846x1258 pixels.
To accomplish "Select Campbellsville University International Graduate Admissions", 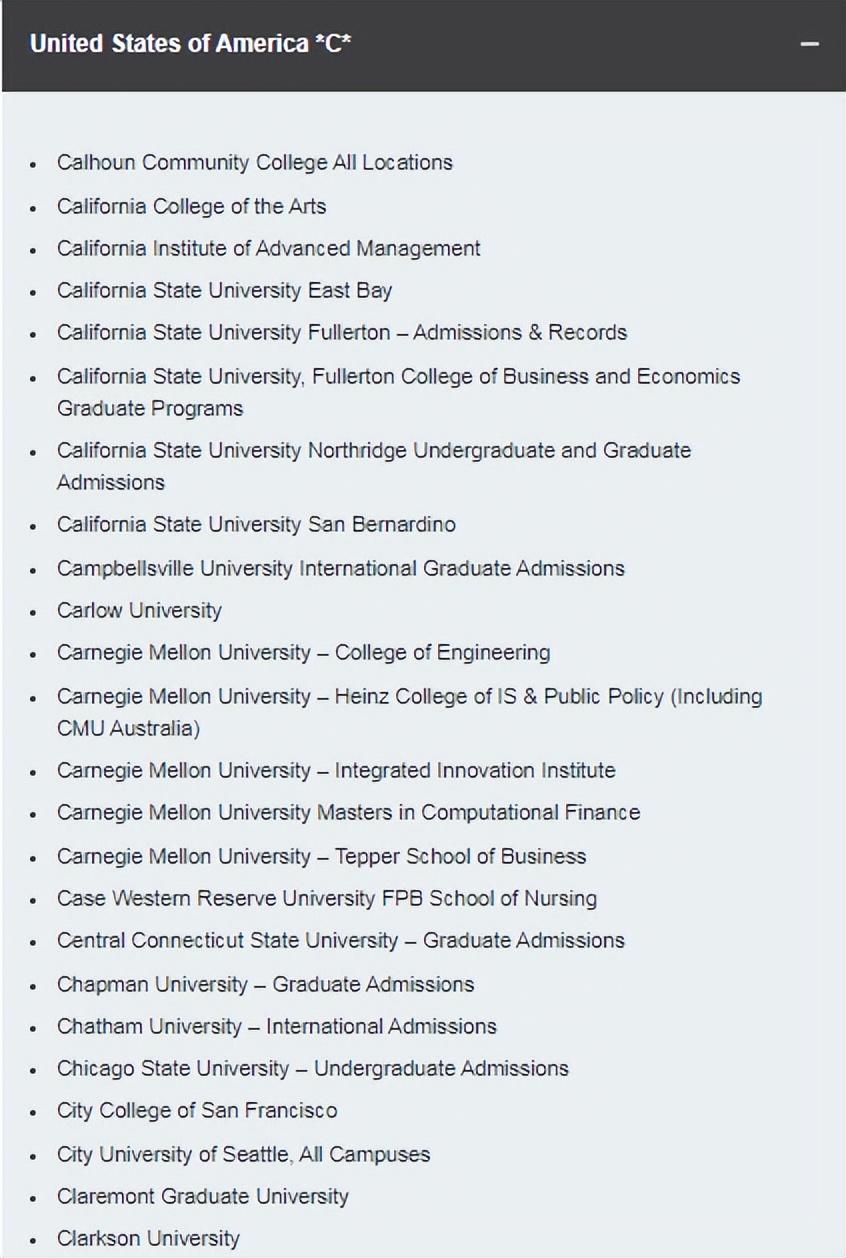I will point(340,569).
